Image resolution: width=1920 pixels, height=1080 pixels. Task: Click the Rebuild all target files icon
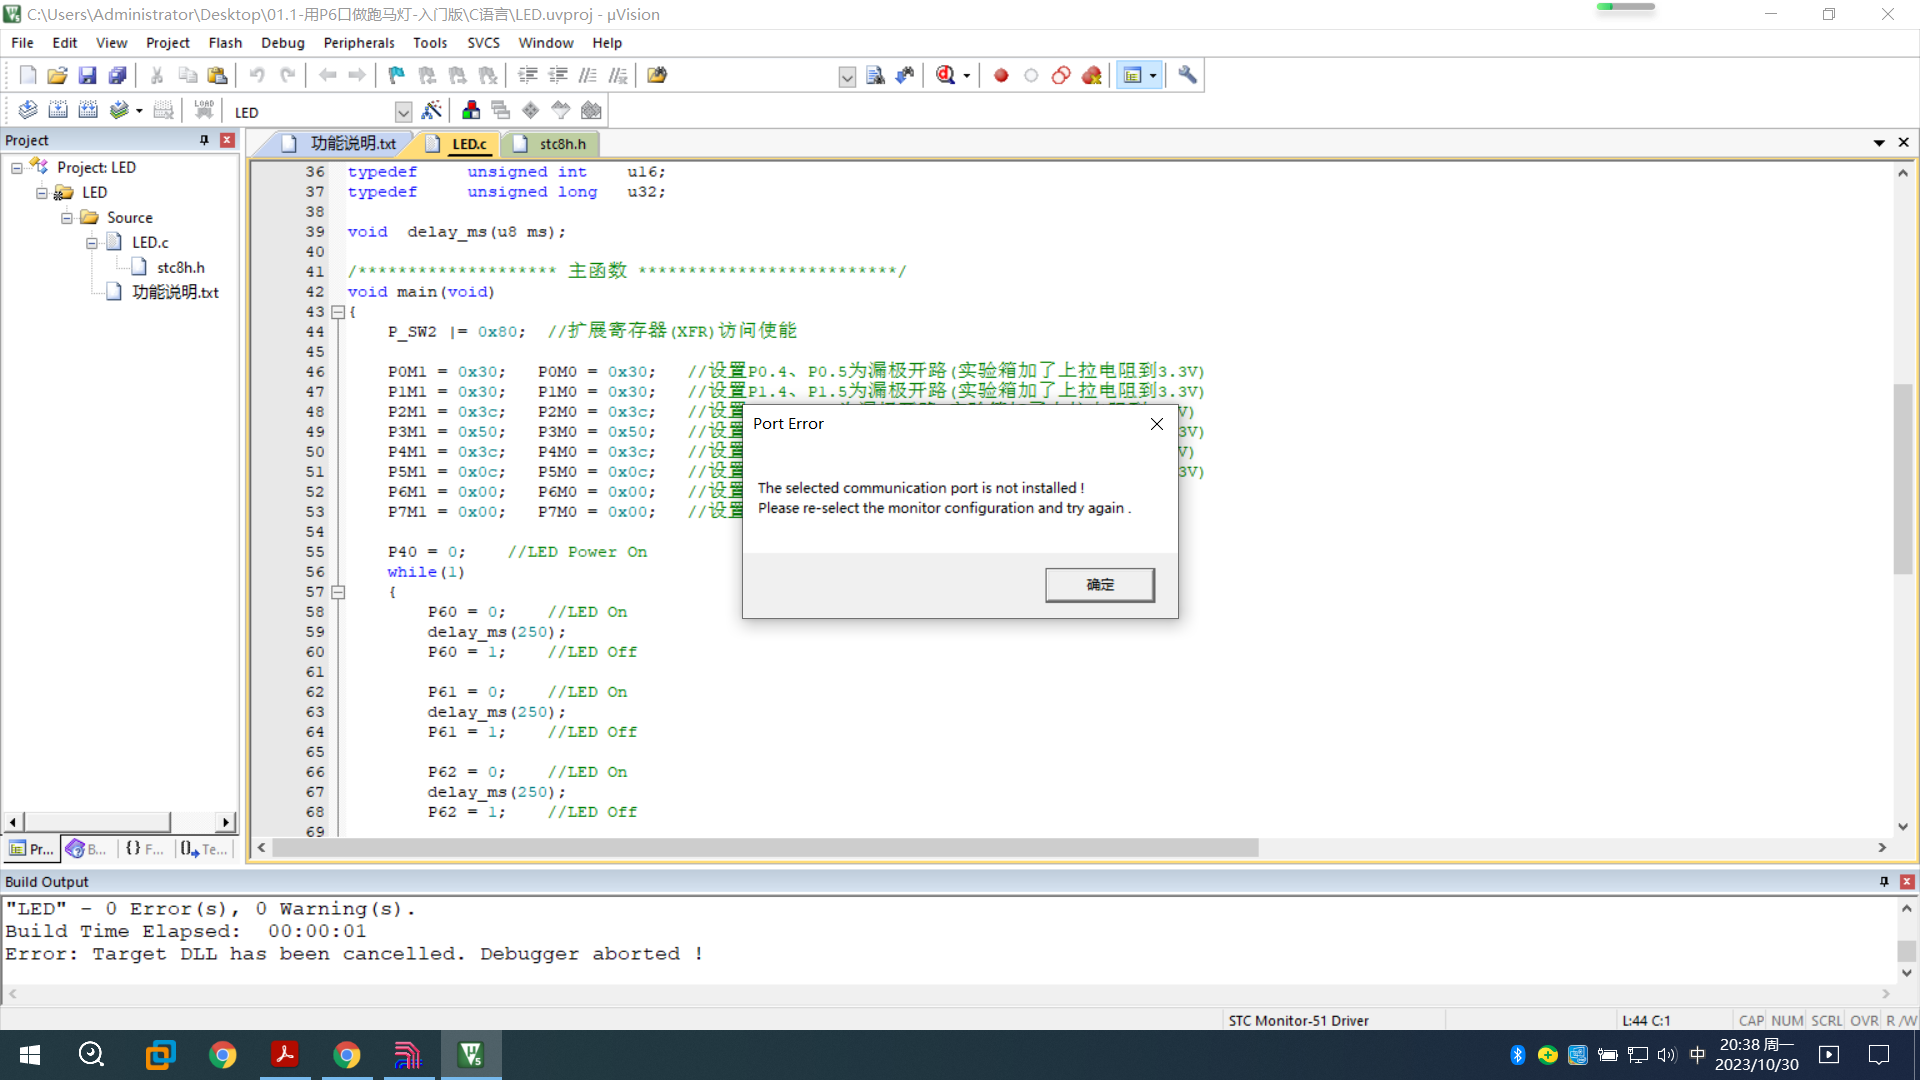[x=88, y=110]
